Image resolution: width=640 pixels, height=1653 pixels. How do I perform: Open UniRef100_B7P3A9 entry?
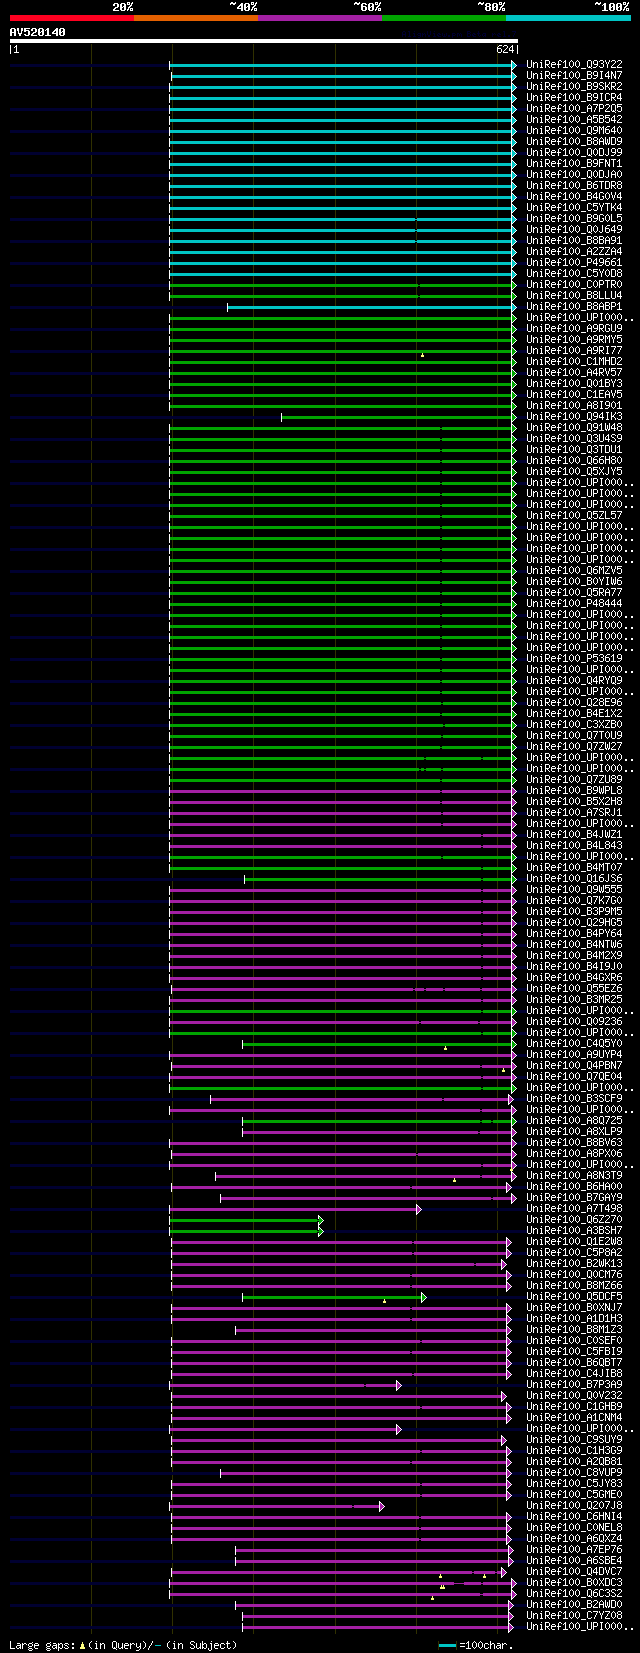pyautogui.click(x=574, y=1384)
